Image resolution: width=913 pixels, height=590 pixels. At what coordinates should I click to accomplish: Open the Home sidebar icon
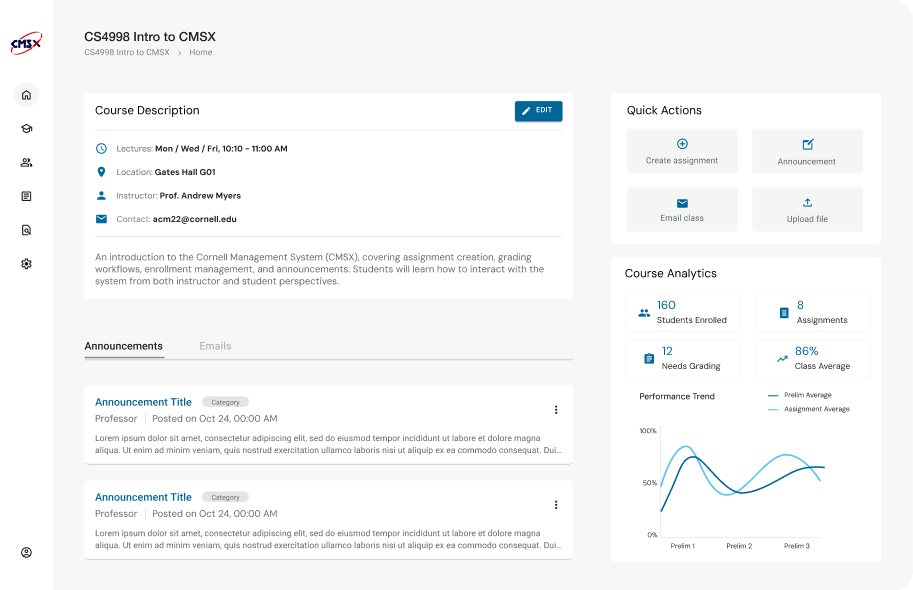tap(26, 95)
